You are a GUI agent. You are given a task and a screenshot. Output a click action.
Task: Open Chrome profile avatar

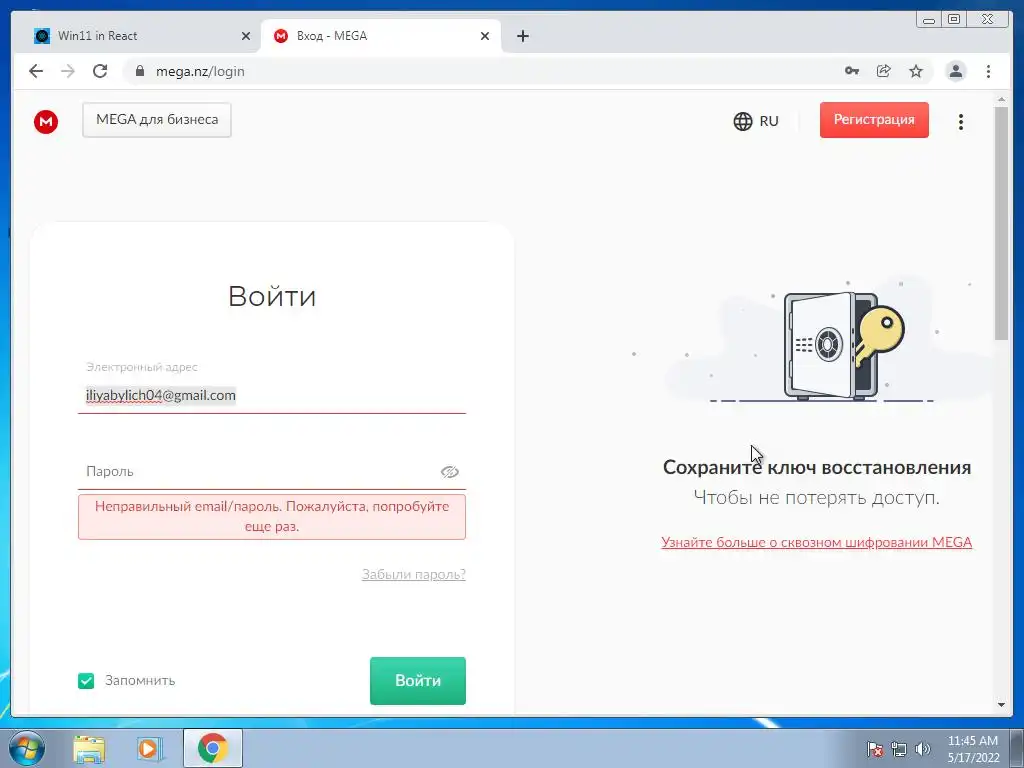pyautogui.click(x=956, y=71)
